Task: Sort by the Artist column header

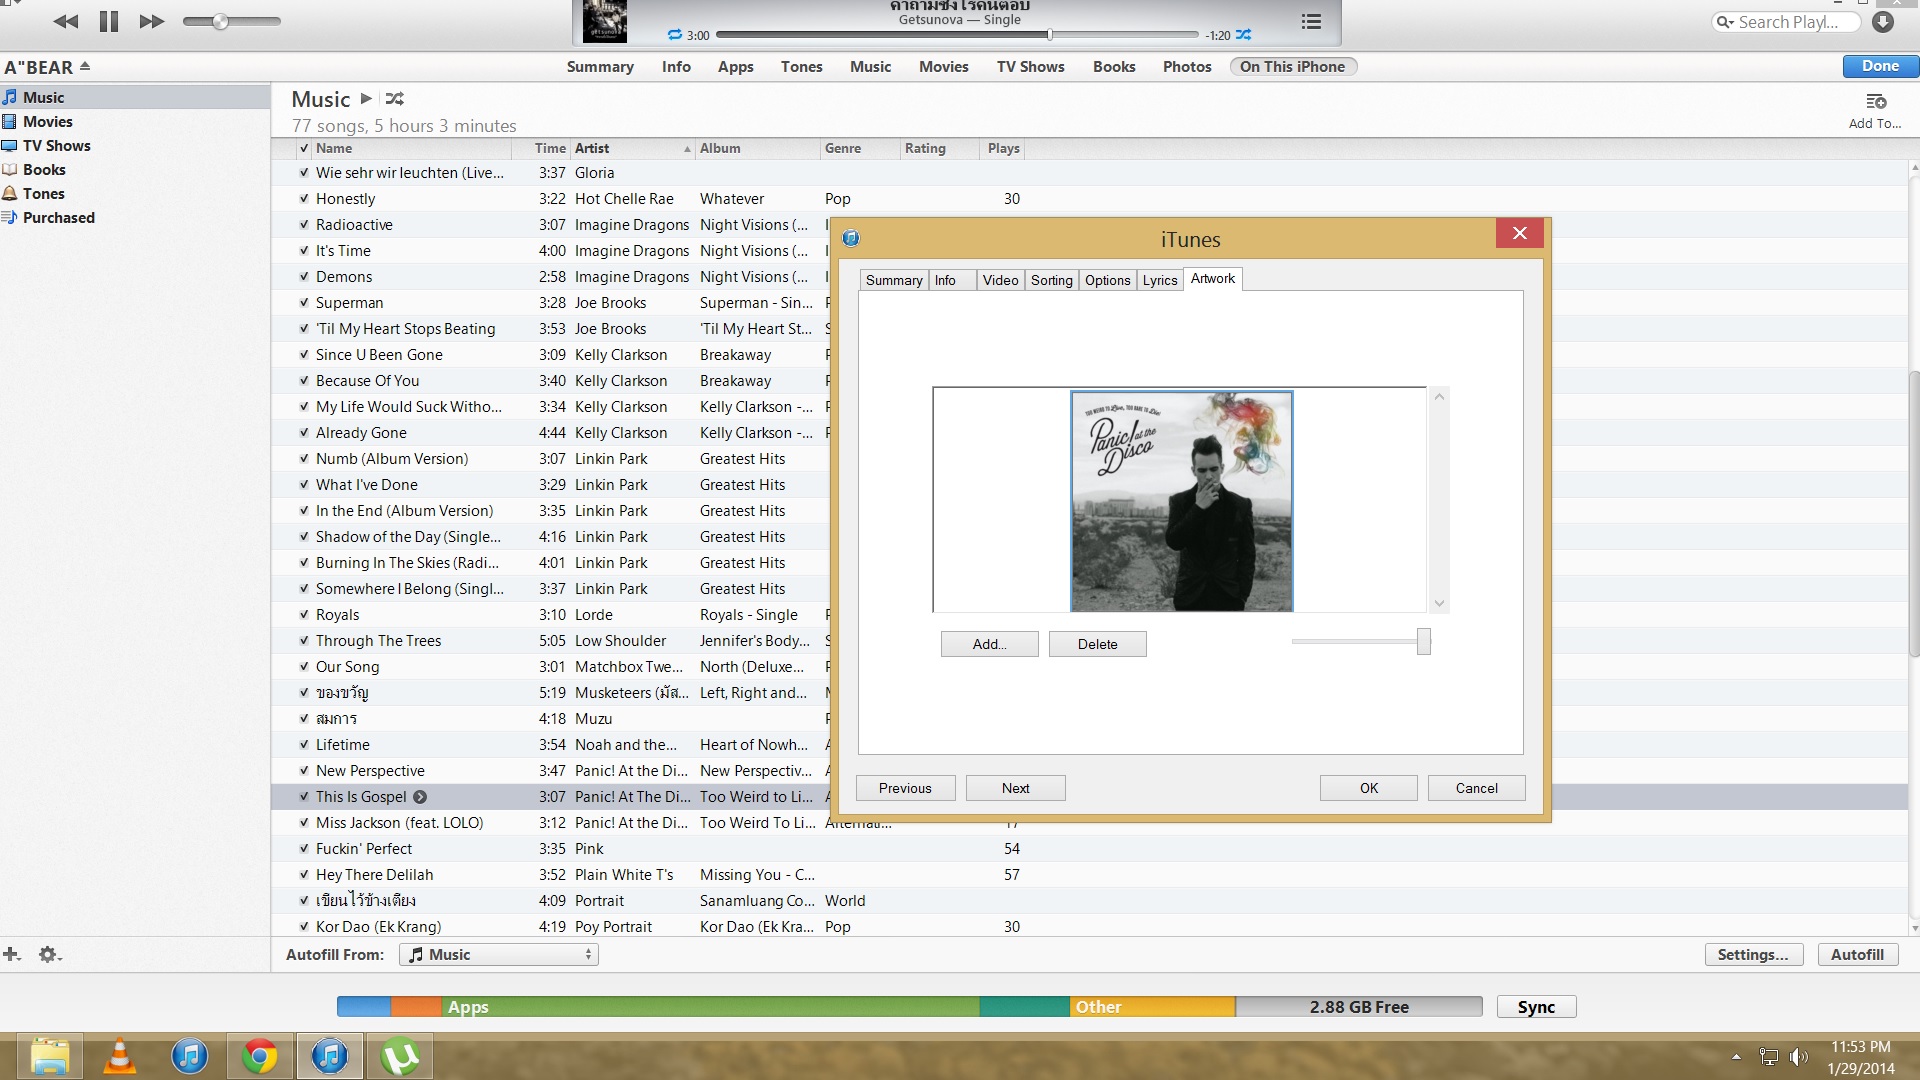Action: [632, 148]
